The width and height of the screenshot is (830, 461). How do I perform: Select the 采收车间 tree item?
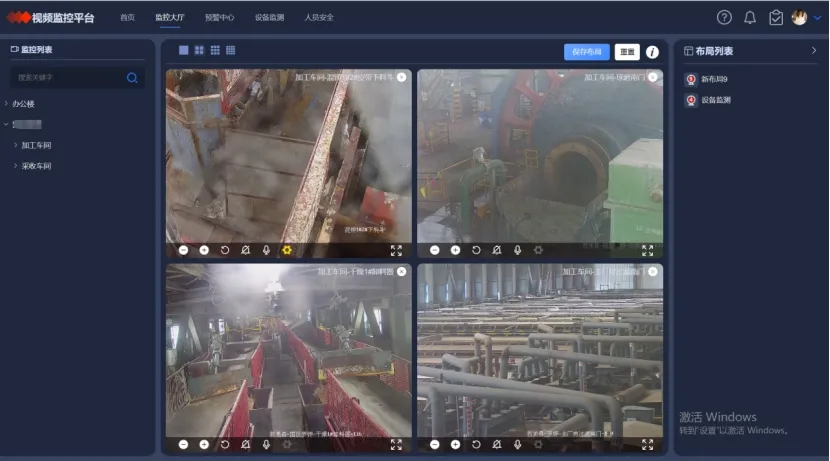(x=36, y=166)
